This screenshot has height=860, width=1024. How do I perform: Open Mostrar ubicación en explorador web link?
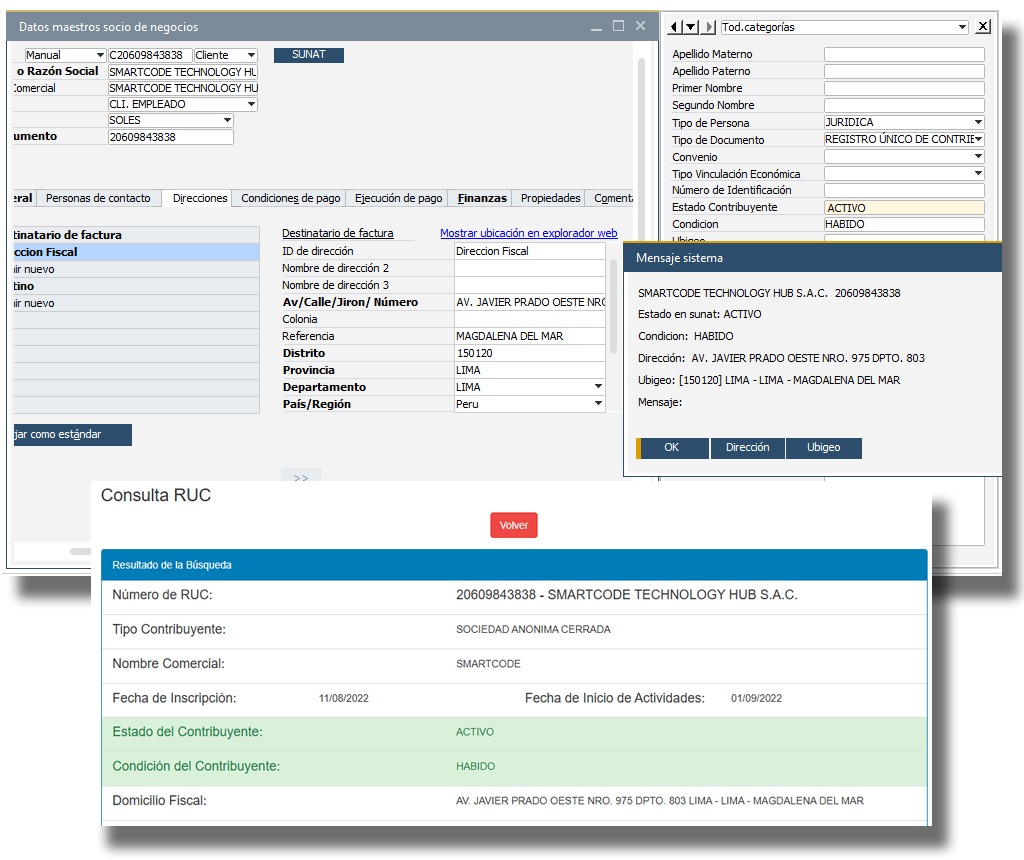[x=528, y=233]
